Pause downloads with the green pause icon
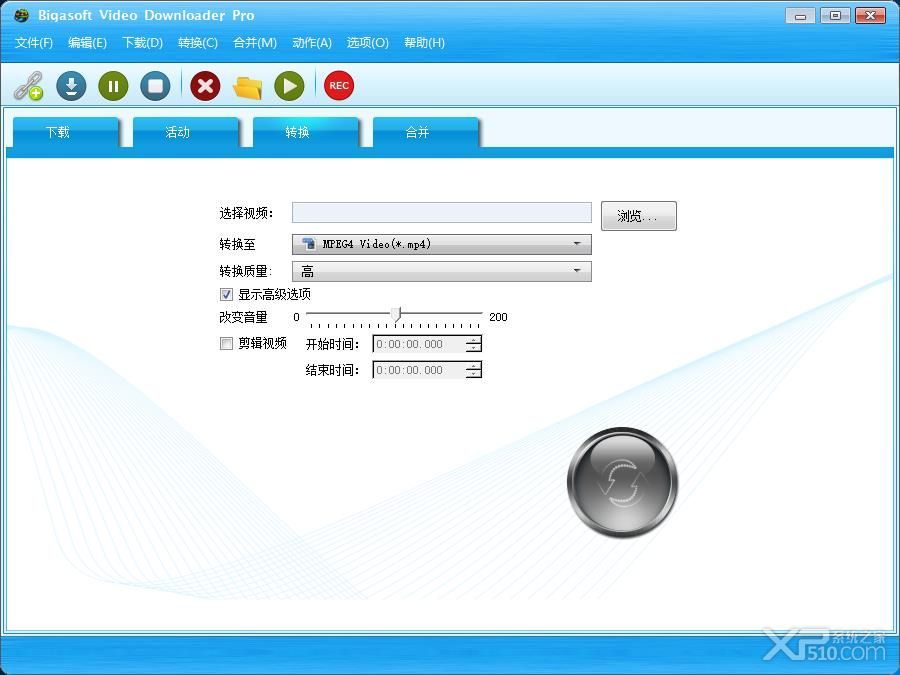The height and width of the screenshot is (675, 900). (x=113, y=86)
